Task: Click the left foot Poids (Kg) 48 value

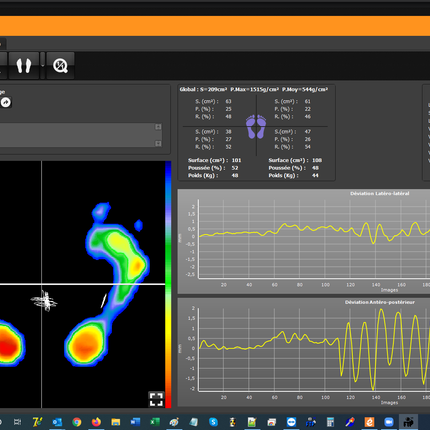Action: click(x=235, y=175)
